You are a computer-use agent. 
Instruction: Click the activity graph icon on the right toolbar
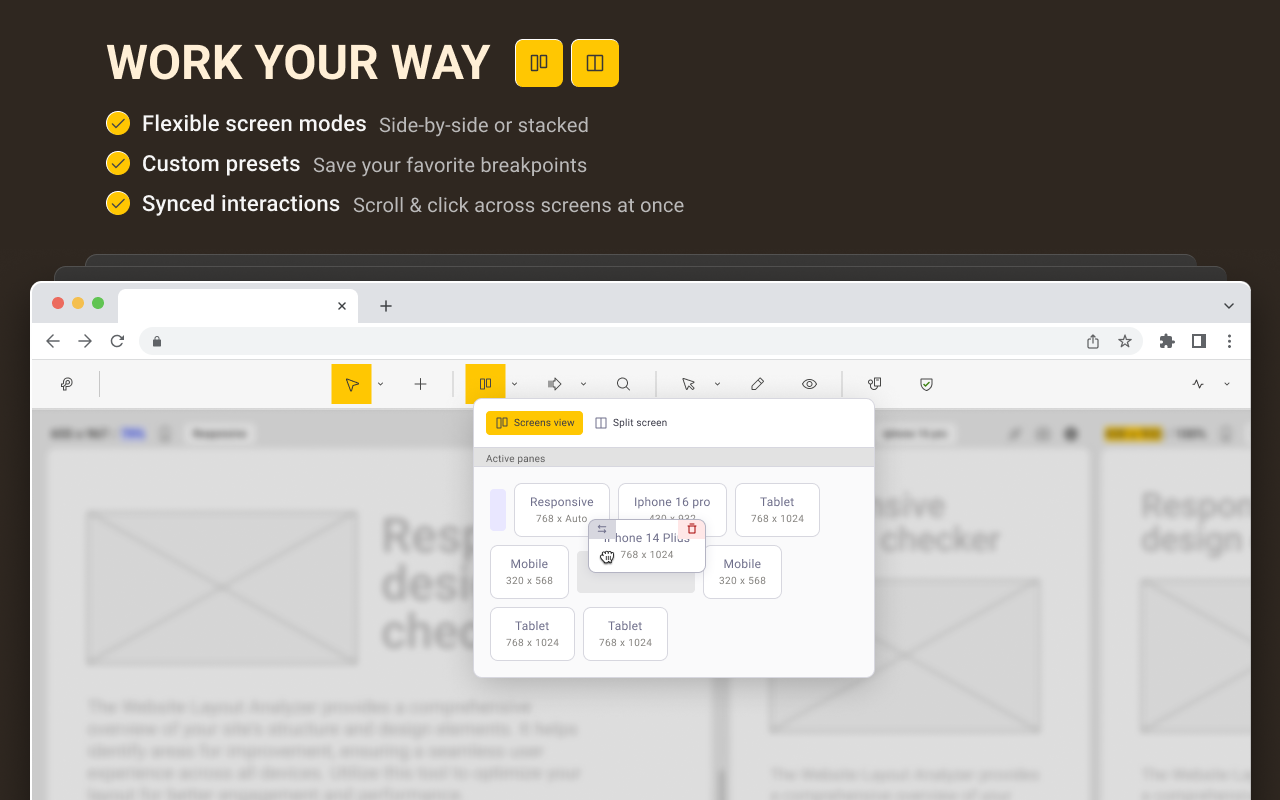point(1198,383)
